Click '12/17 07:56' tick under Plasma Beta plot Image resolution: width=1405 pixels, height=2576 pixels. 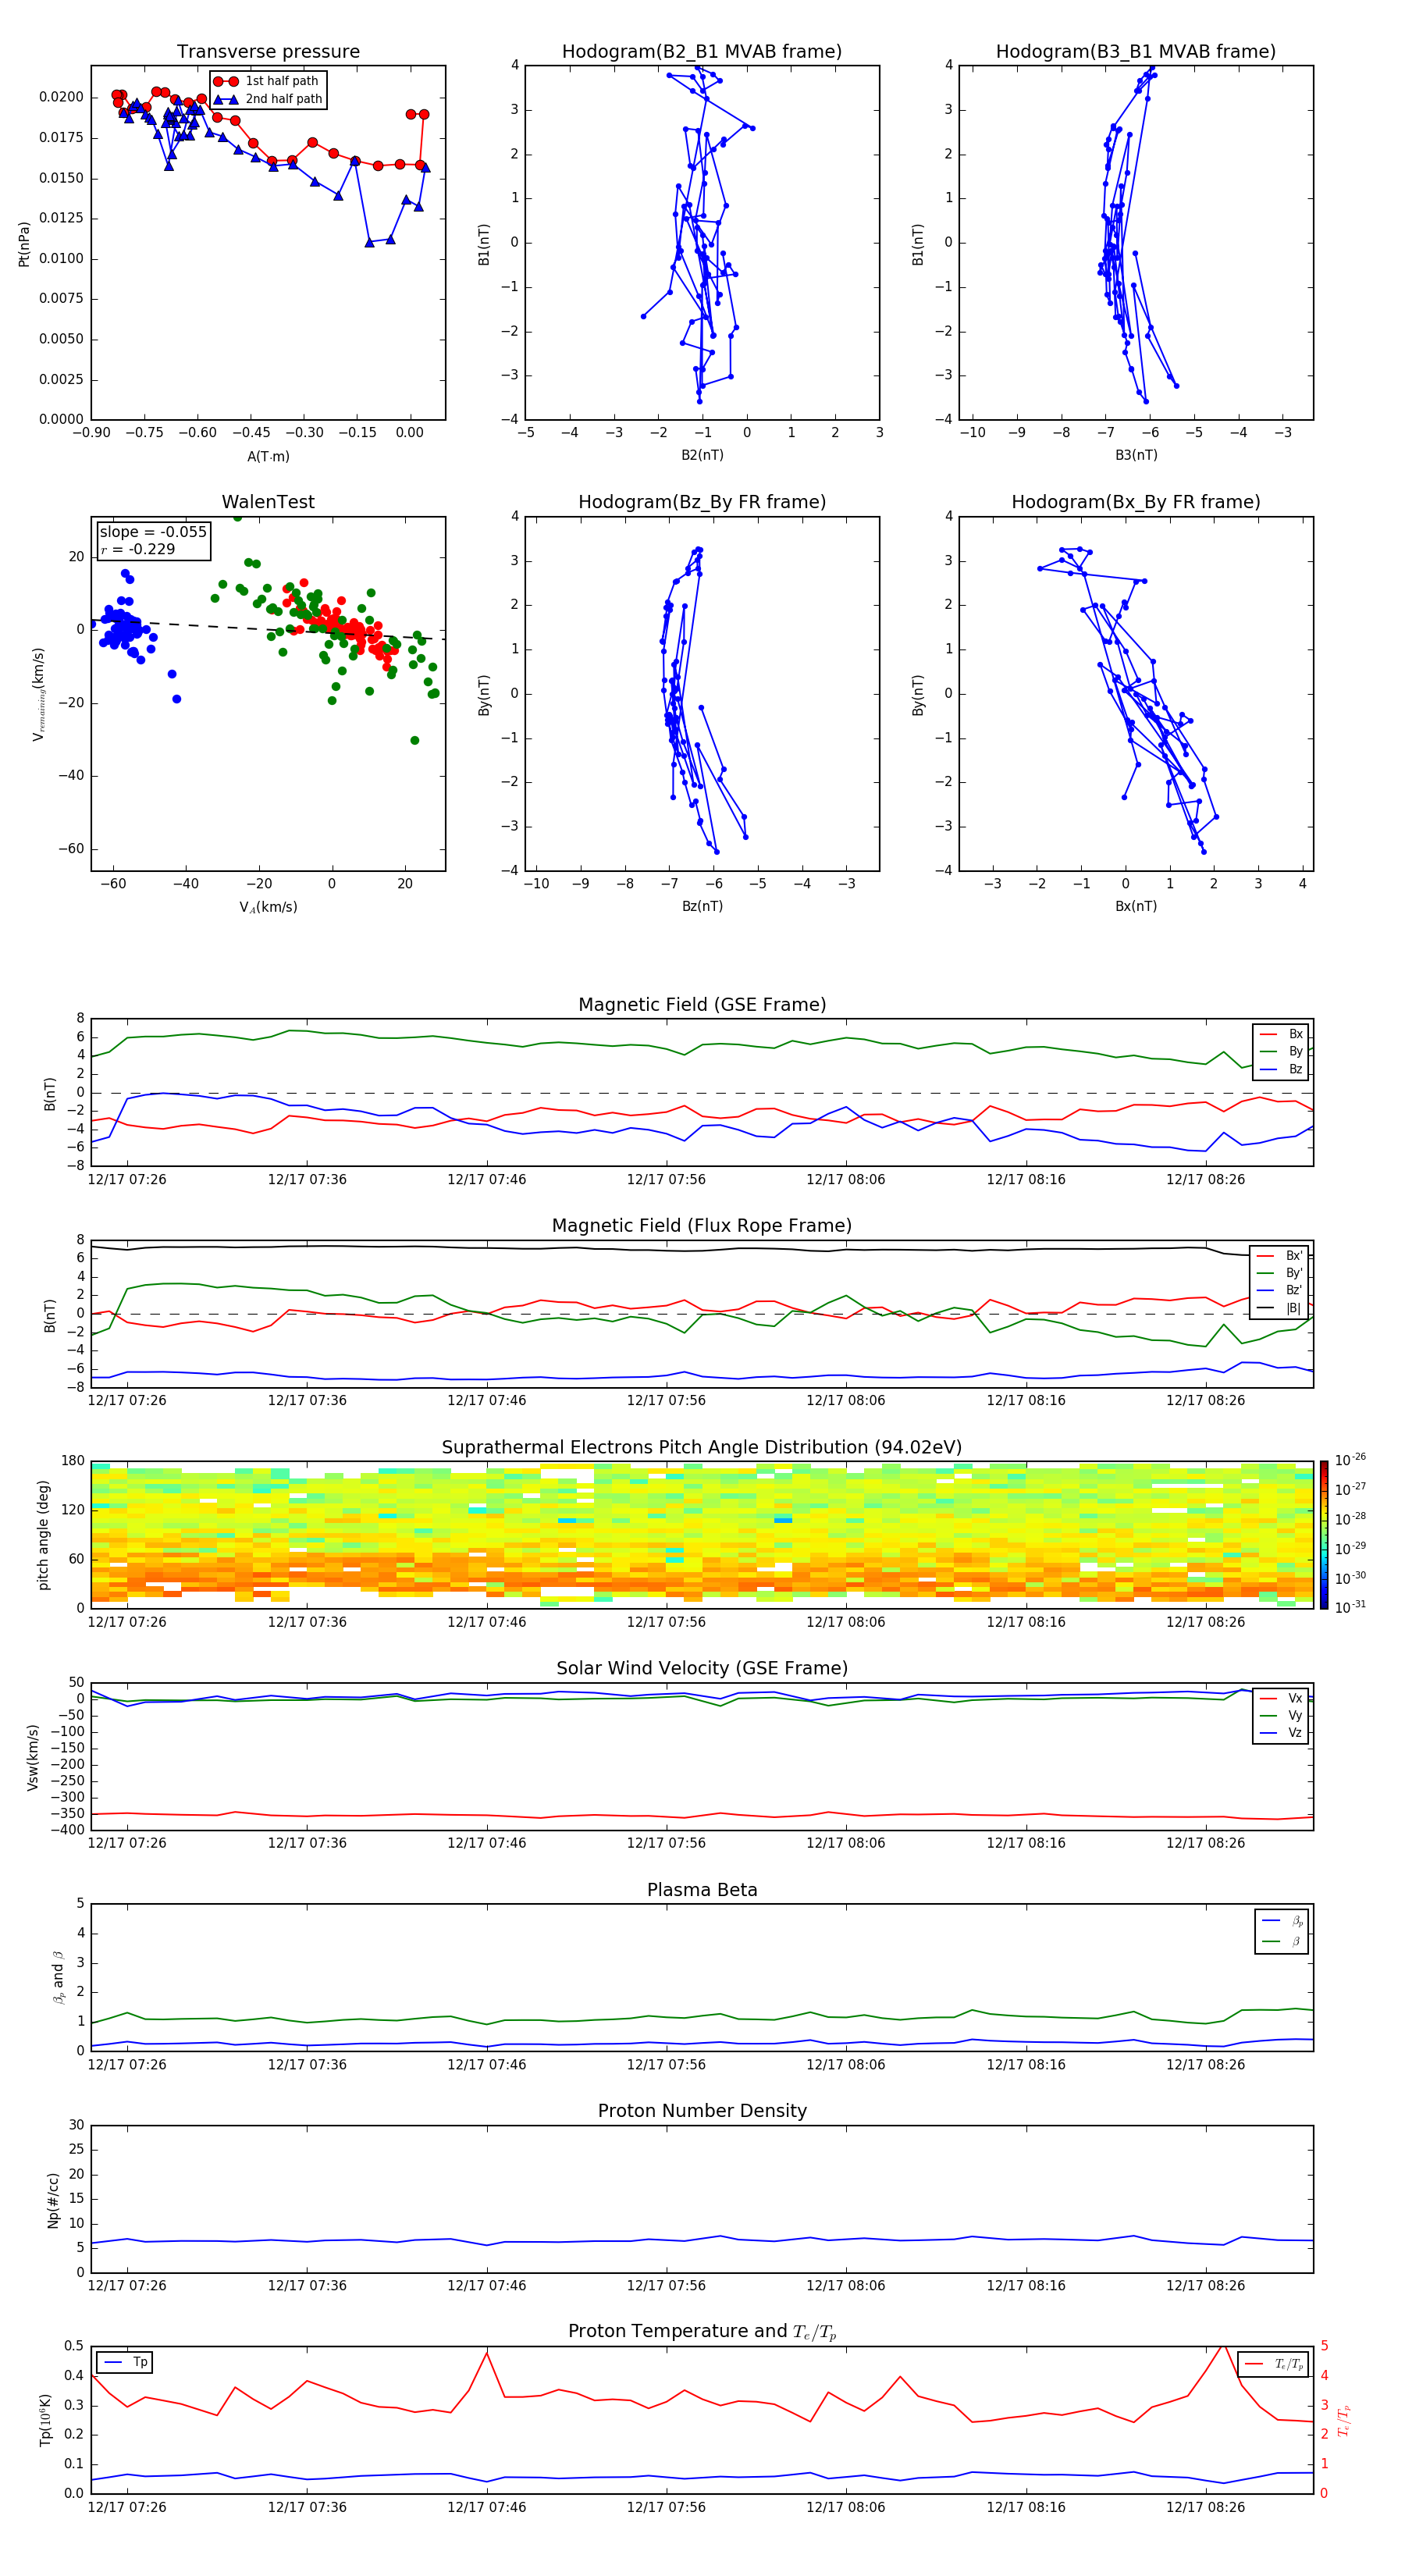666,2064
